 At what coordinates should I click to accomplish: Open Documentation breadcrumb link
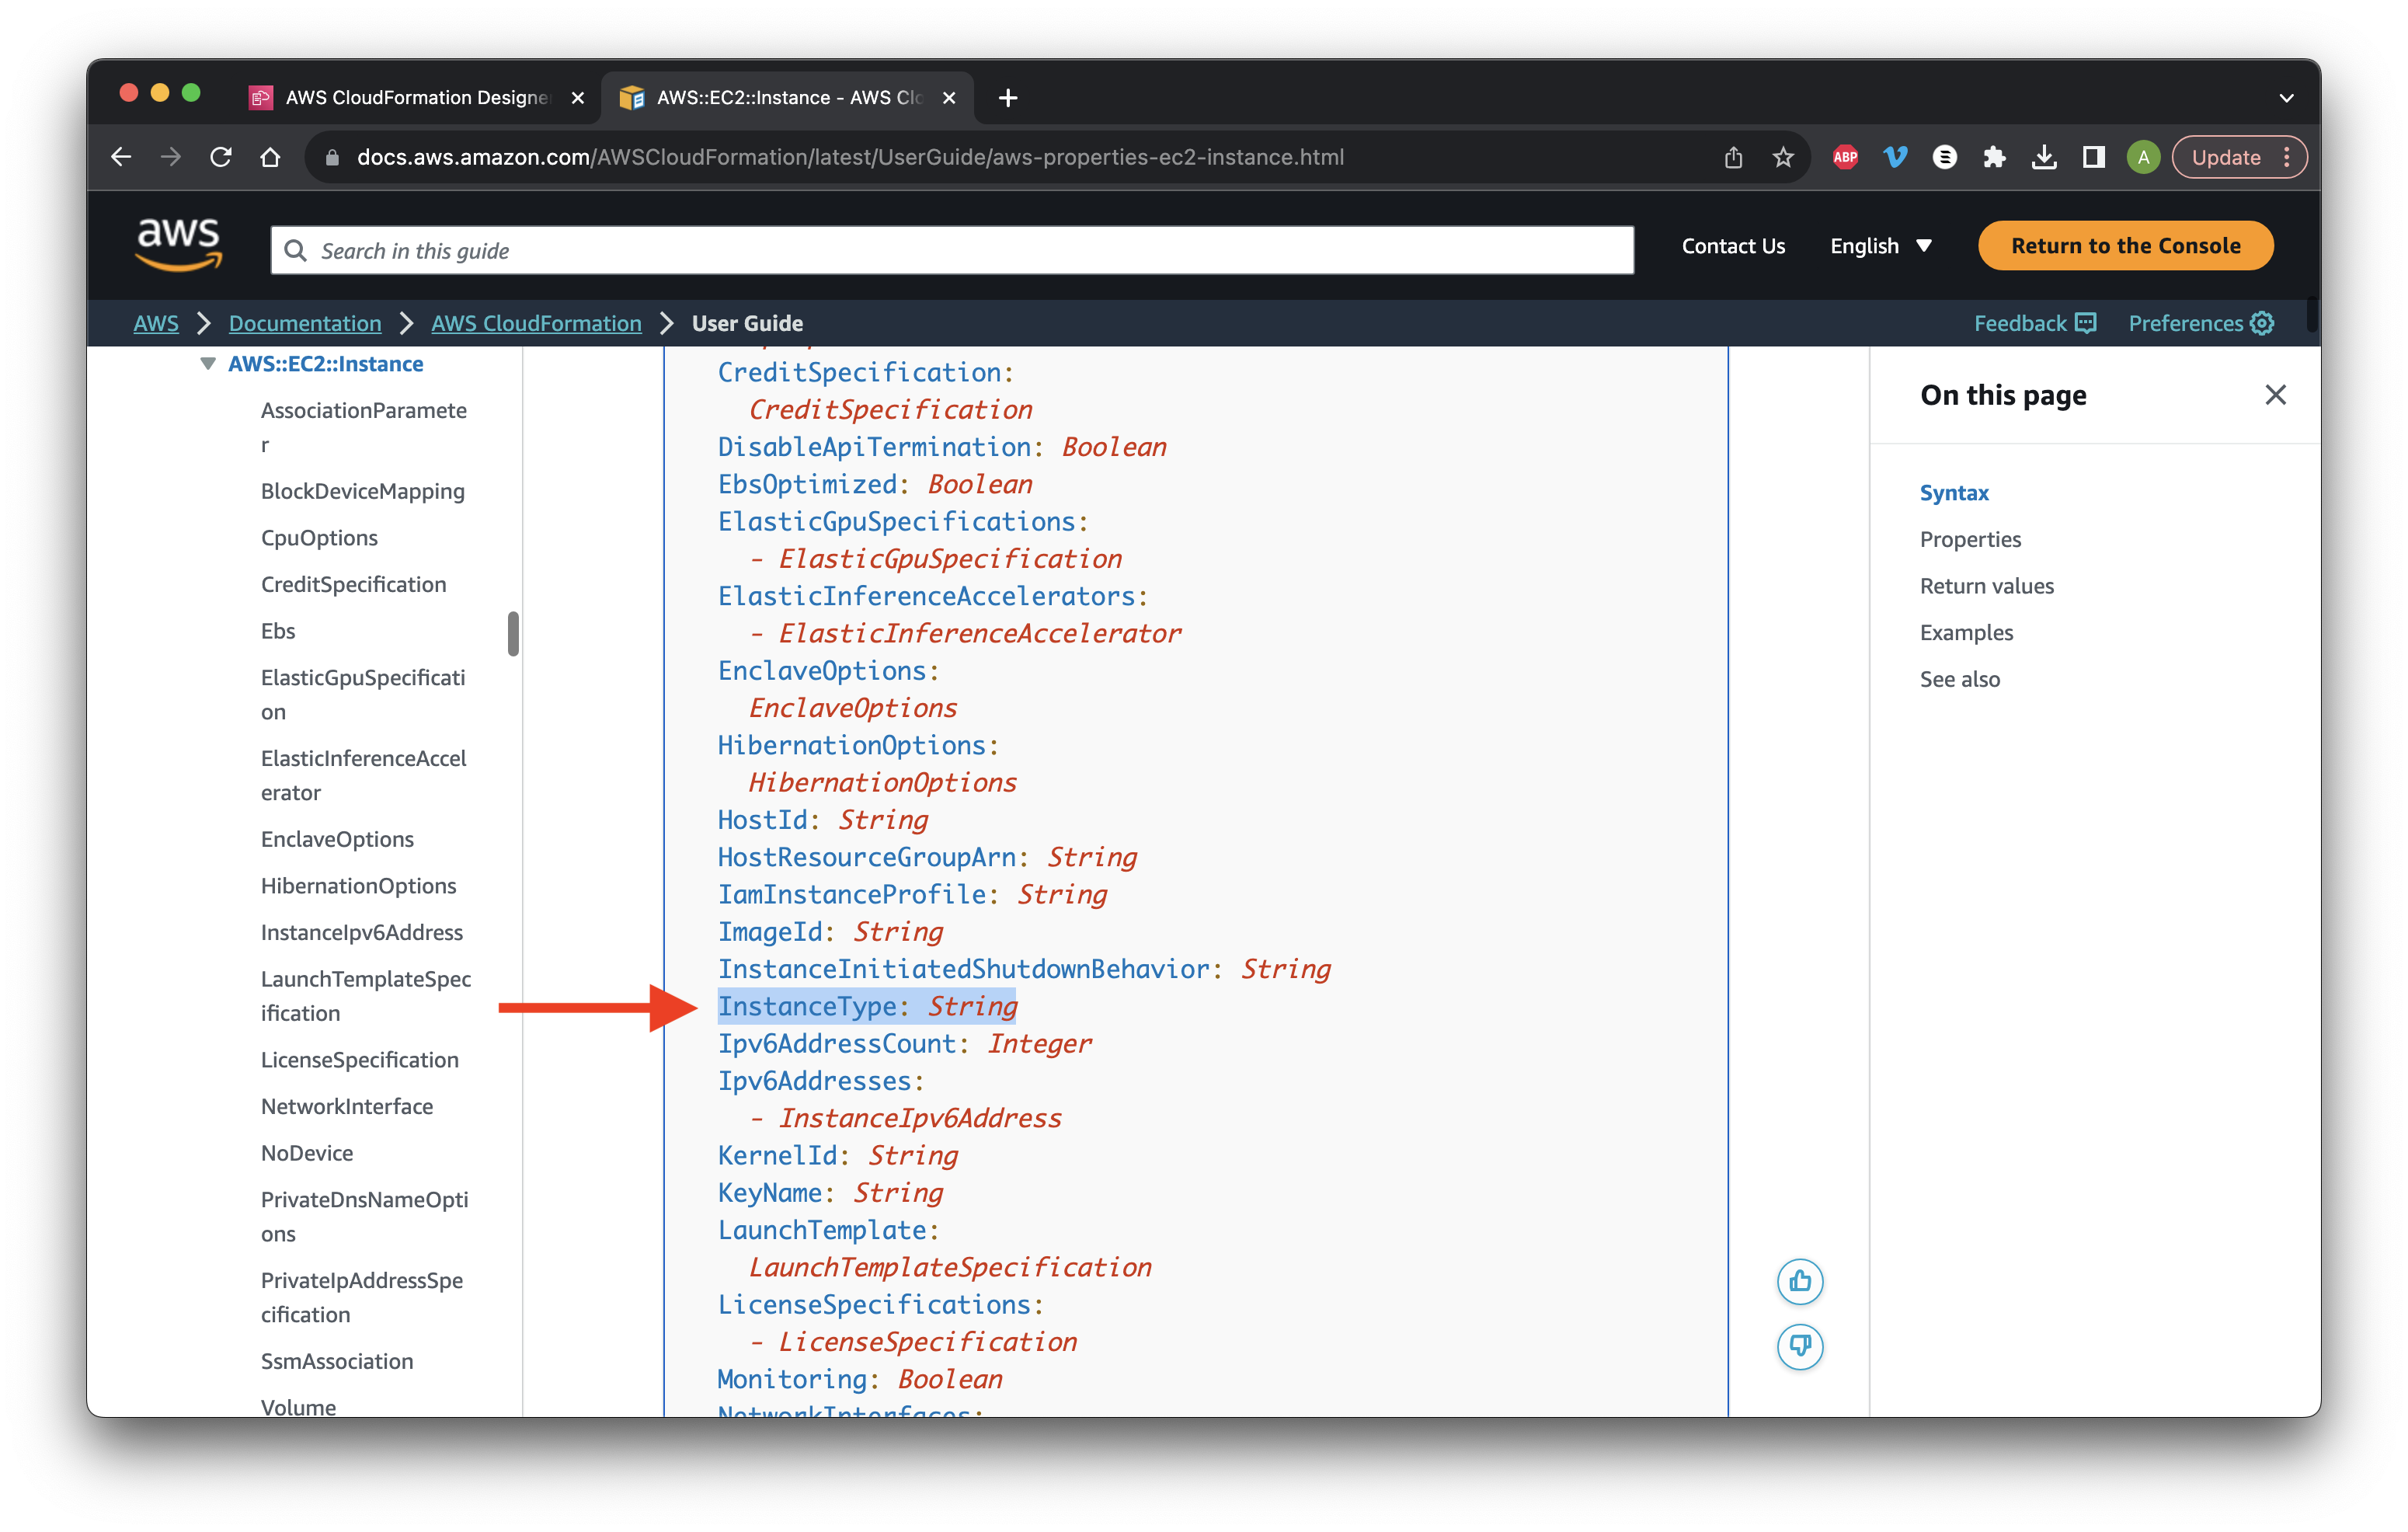point(305,323)
